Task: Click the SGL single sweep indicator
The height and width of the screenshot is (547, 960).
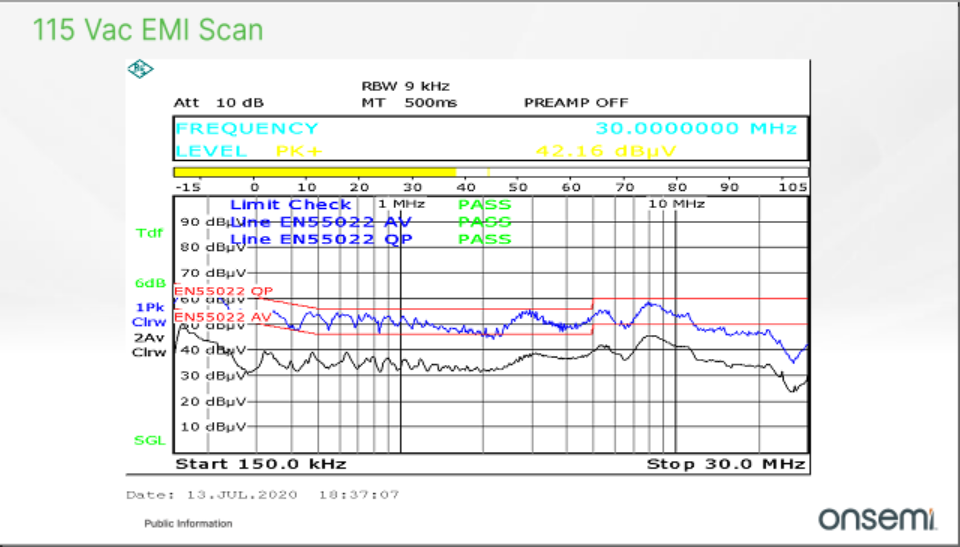Action: 149,440
